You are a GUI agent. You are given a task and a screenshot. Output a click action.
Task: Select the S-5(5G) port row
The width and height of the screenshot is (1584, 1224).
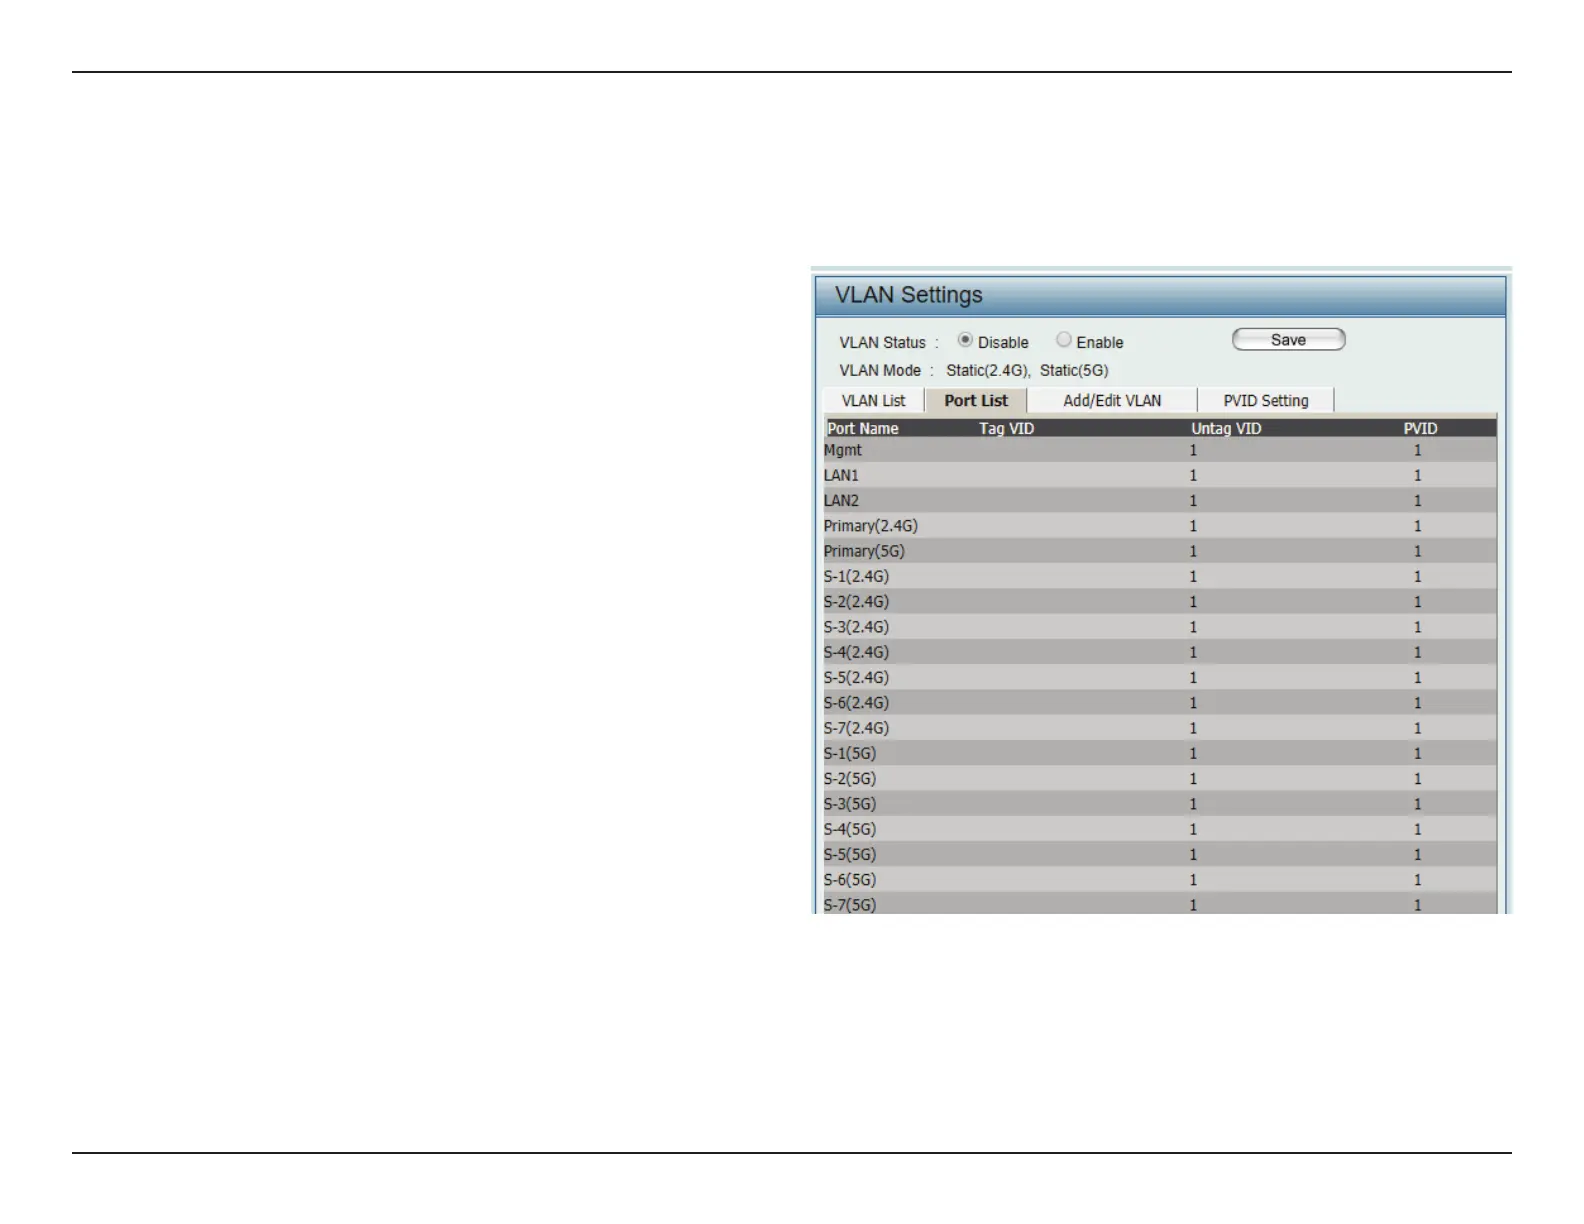[1160, 854]
